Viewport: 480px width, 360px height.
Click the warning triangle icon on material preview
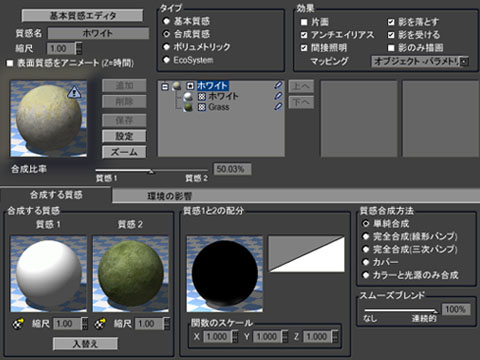[74, 92]
